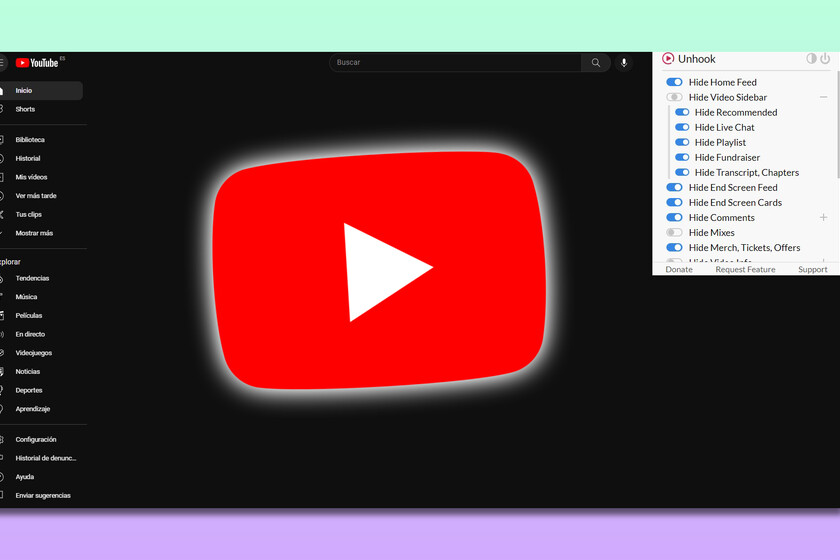Activate voice search microphone icon

pyautogui.click(x=624, y=63)
